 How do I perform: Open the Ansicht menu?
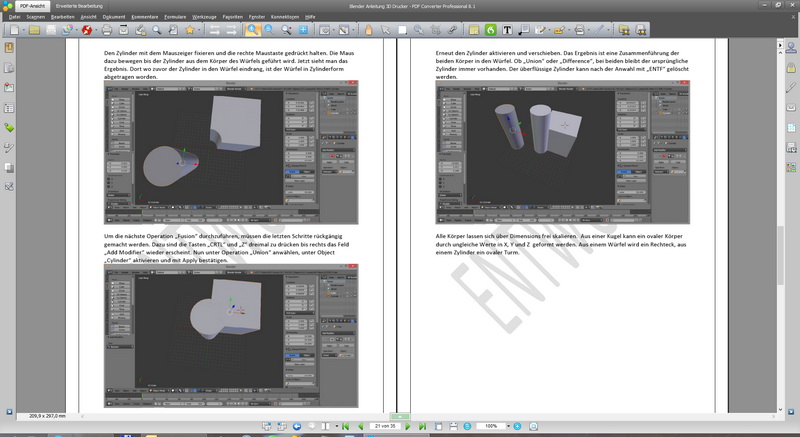click(x=88, y=17)
